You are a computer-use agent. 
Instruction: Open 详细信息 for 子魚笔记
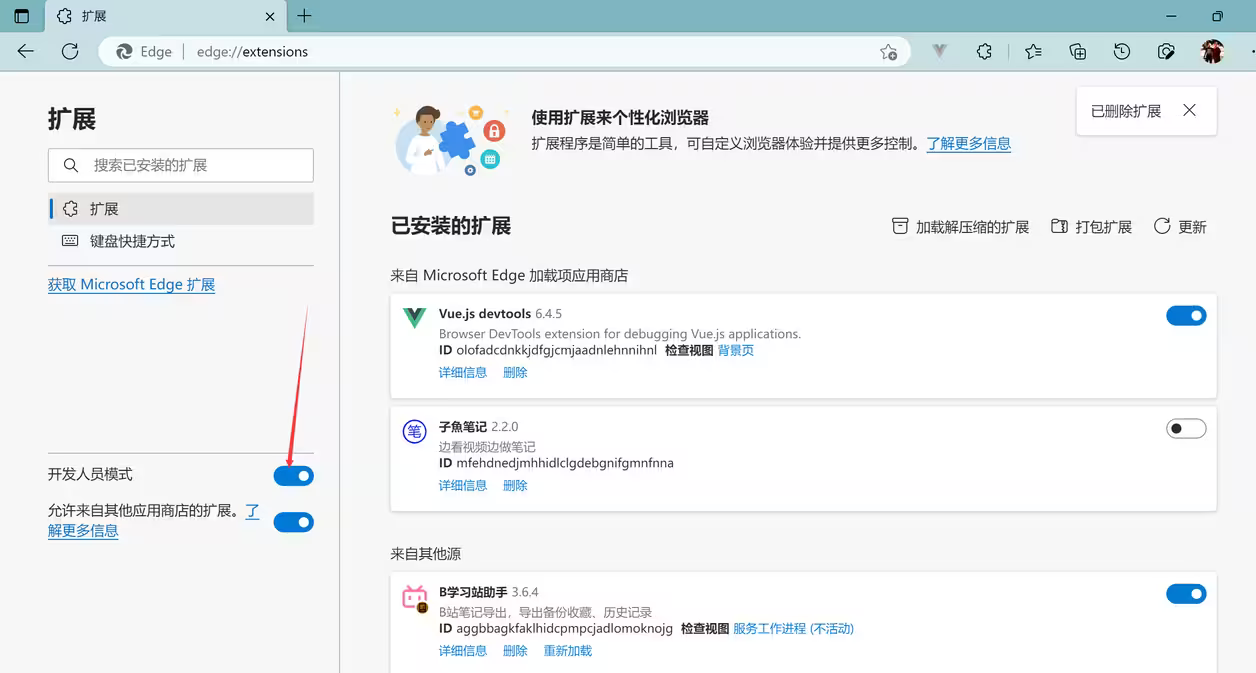coord(463,485)
